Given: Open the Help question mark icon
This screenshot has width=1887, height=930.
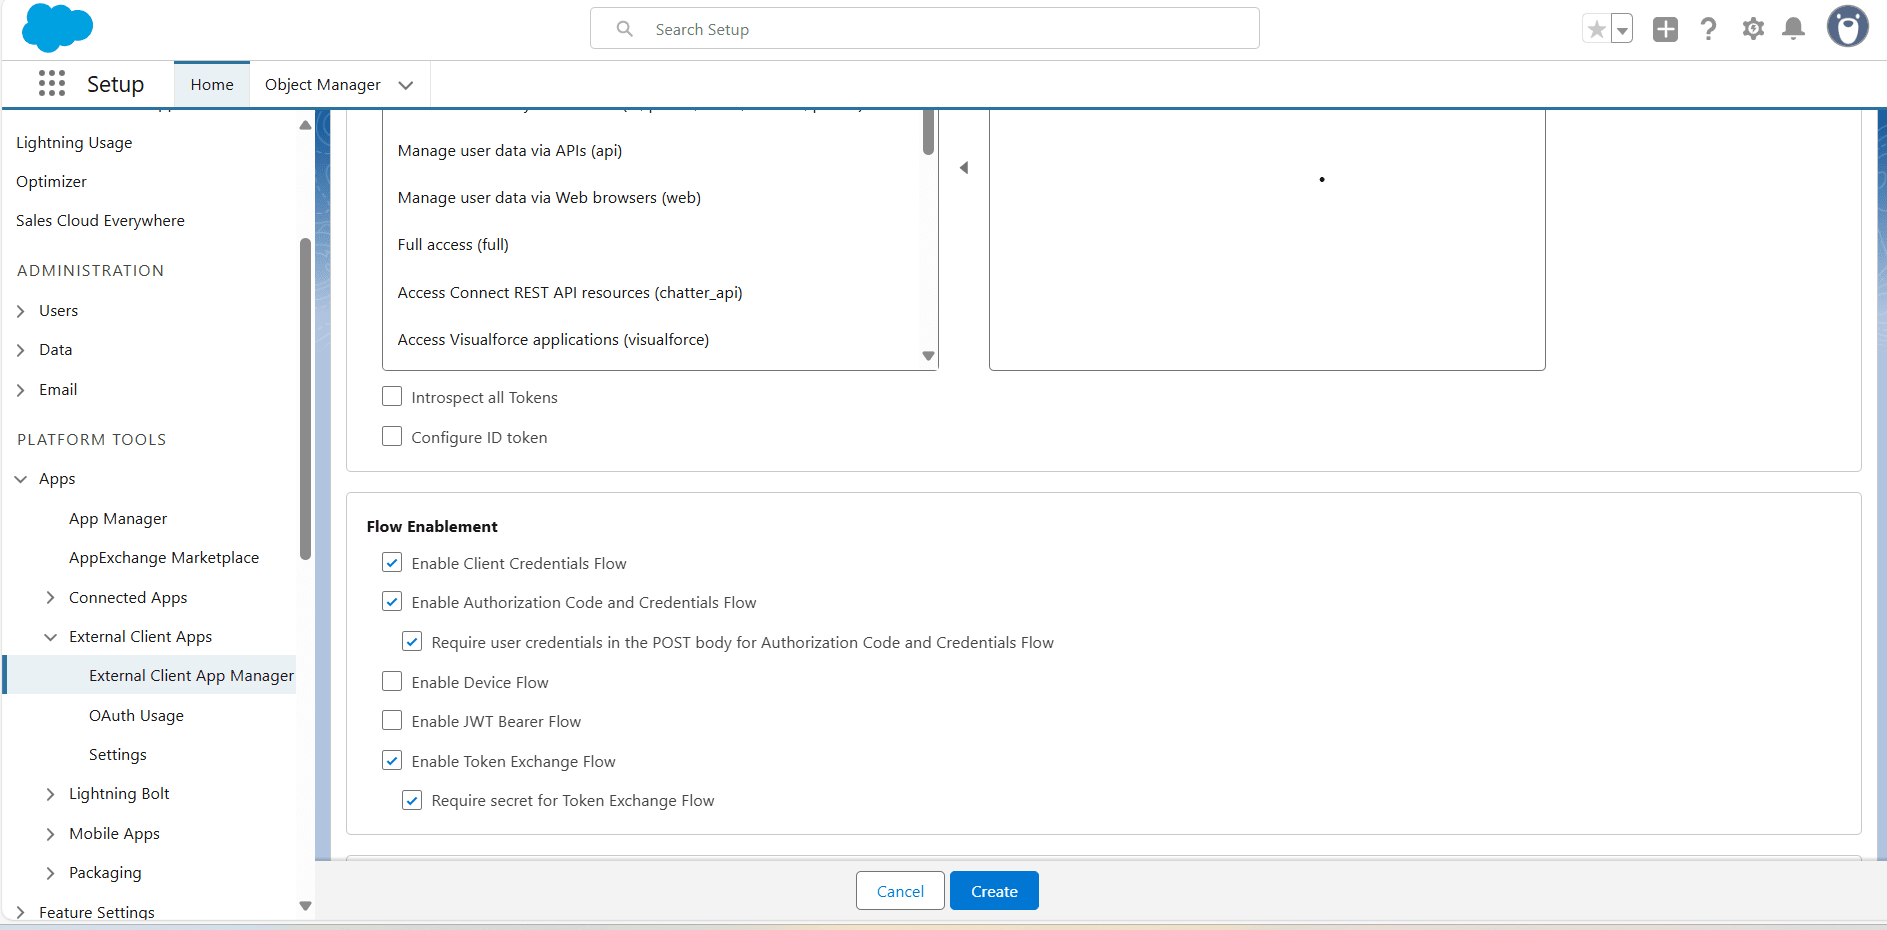Looking at the screenshot, I should pos(1708,29).
